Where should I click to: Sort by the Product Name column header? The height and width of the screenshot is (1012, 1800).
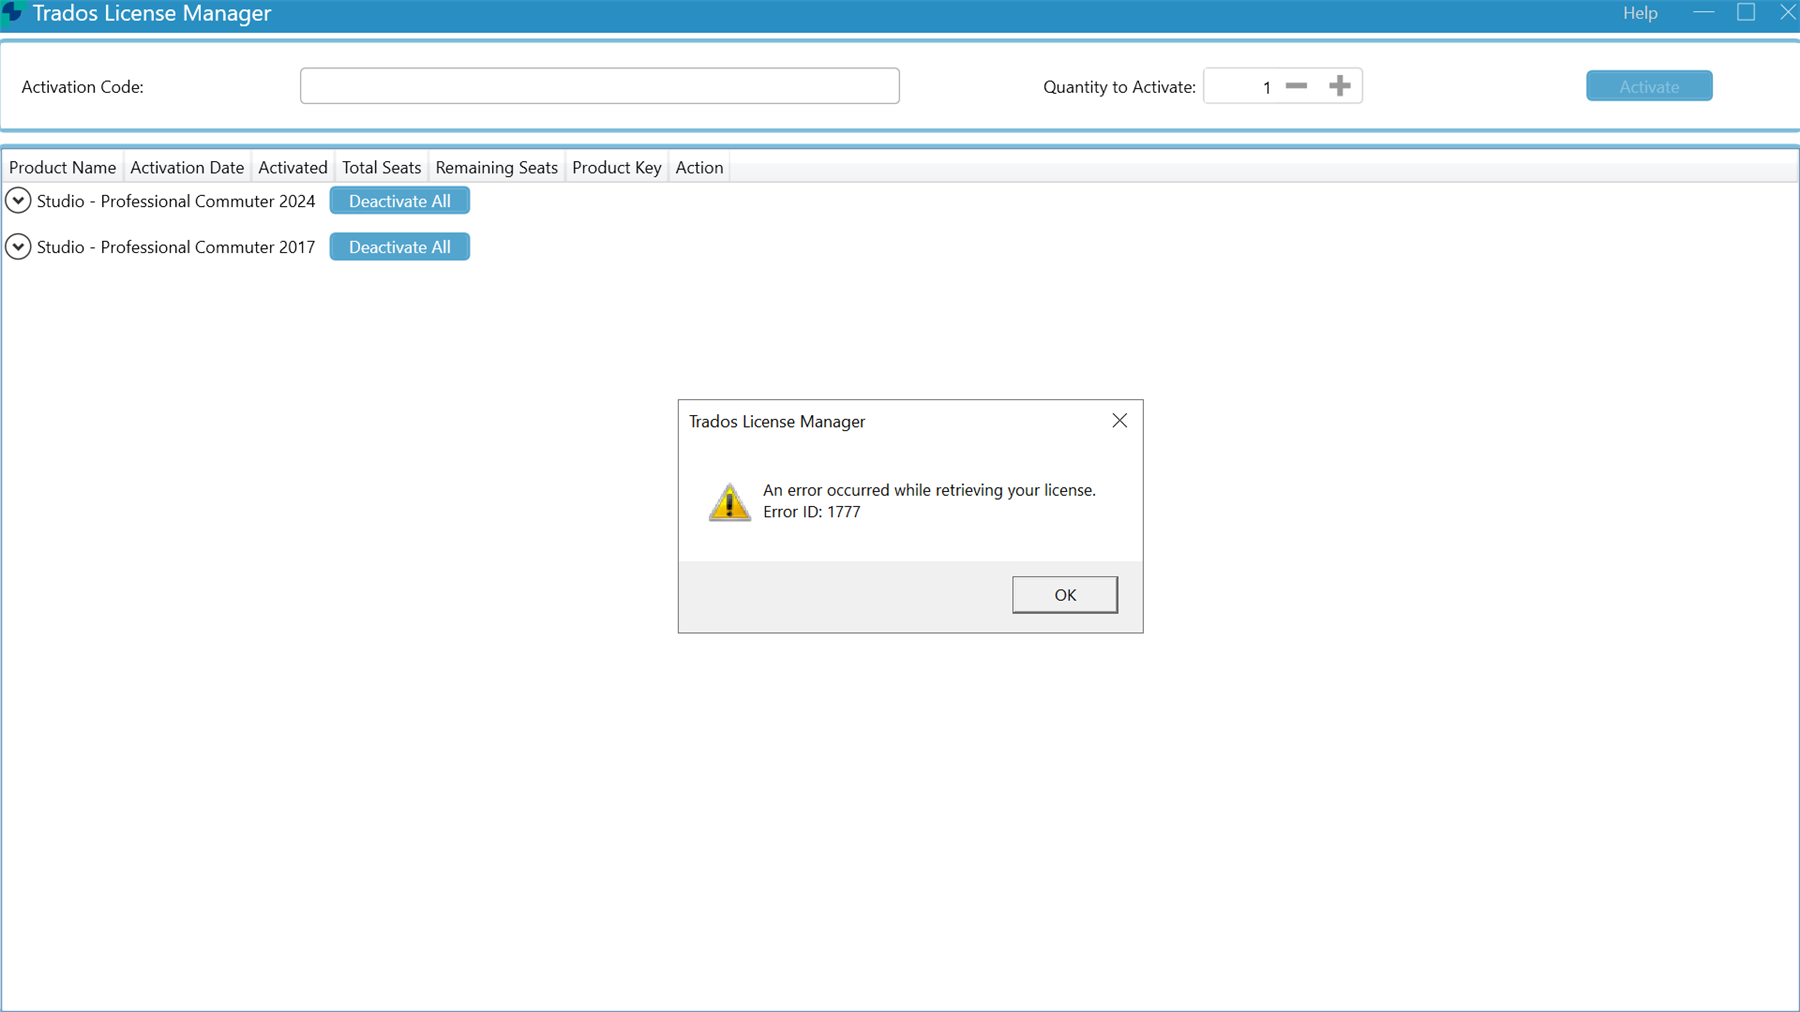61,167
